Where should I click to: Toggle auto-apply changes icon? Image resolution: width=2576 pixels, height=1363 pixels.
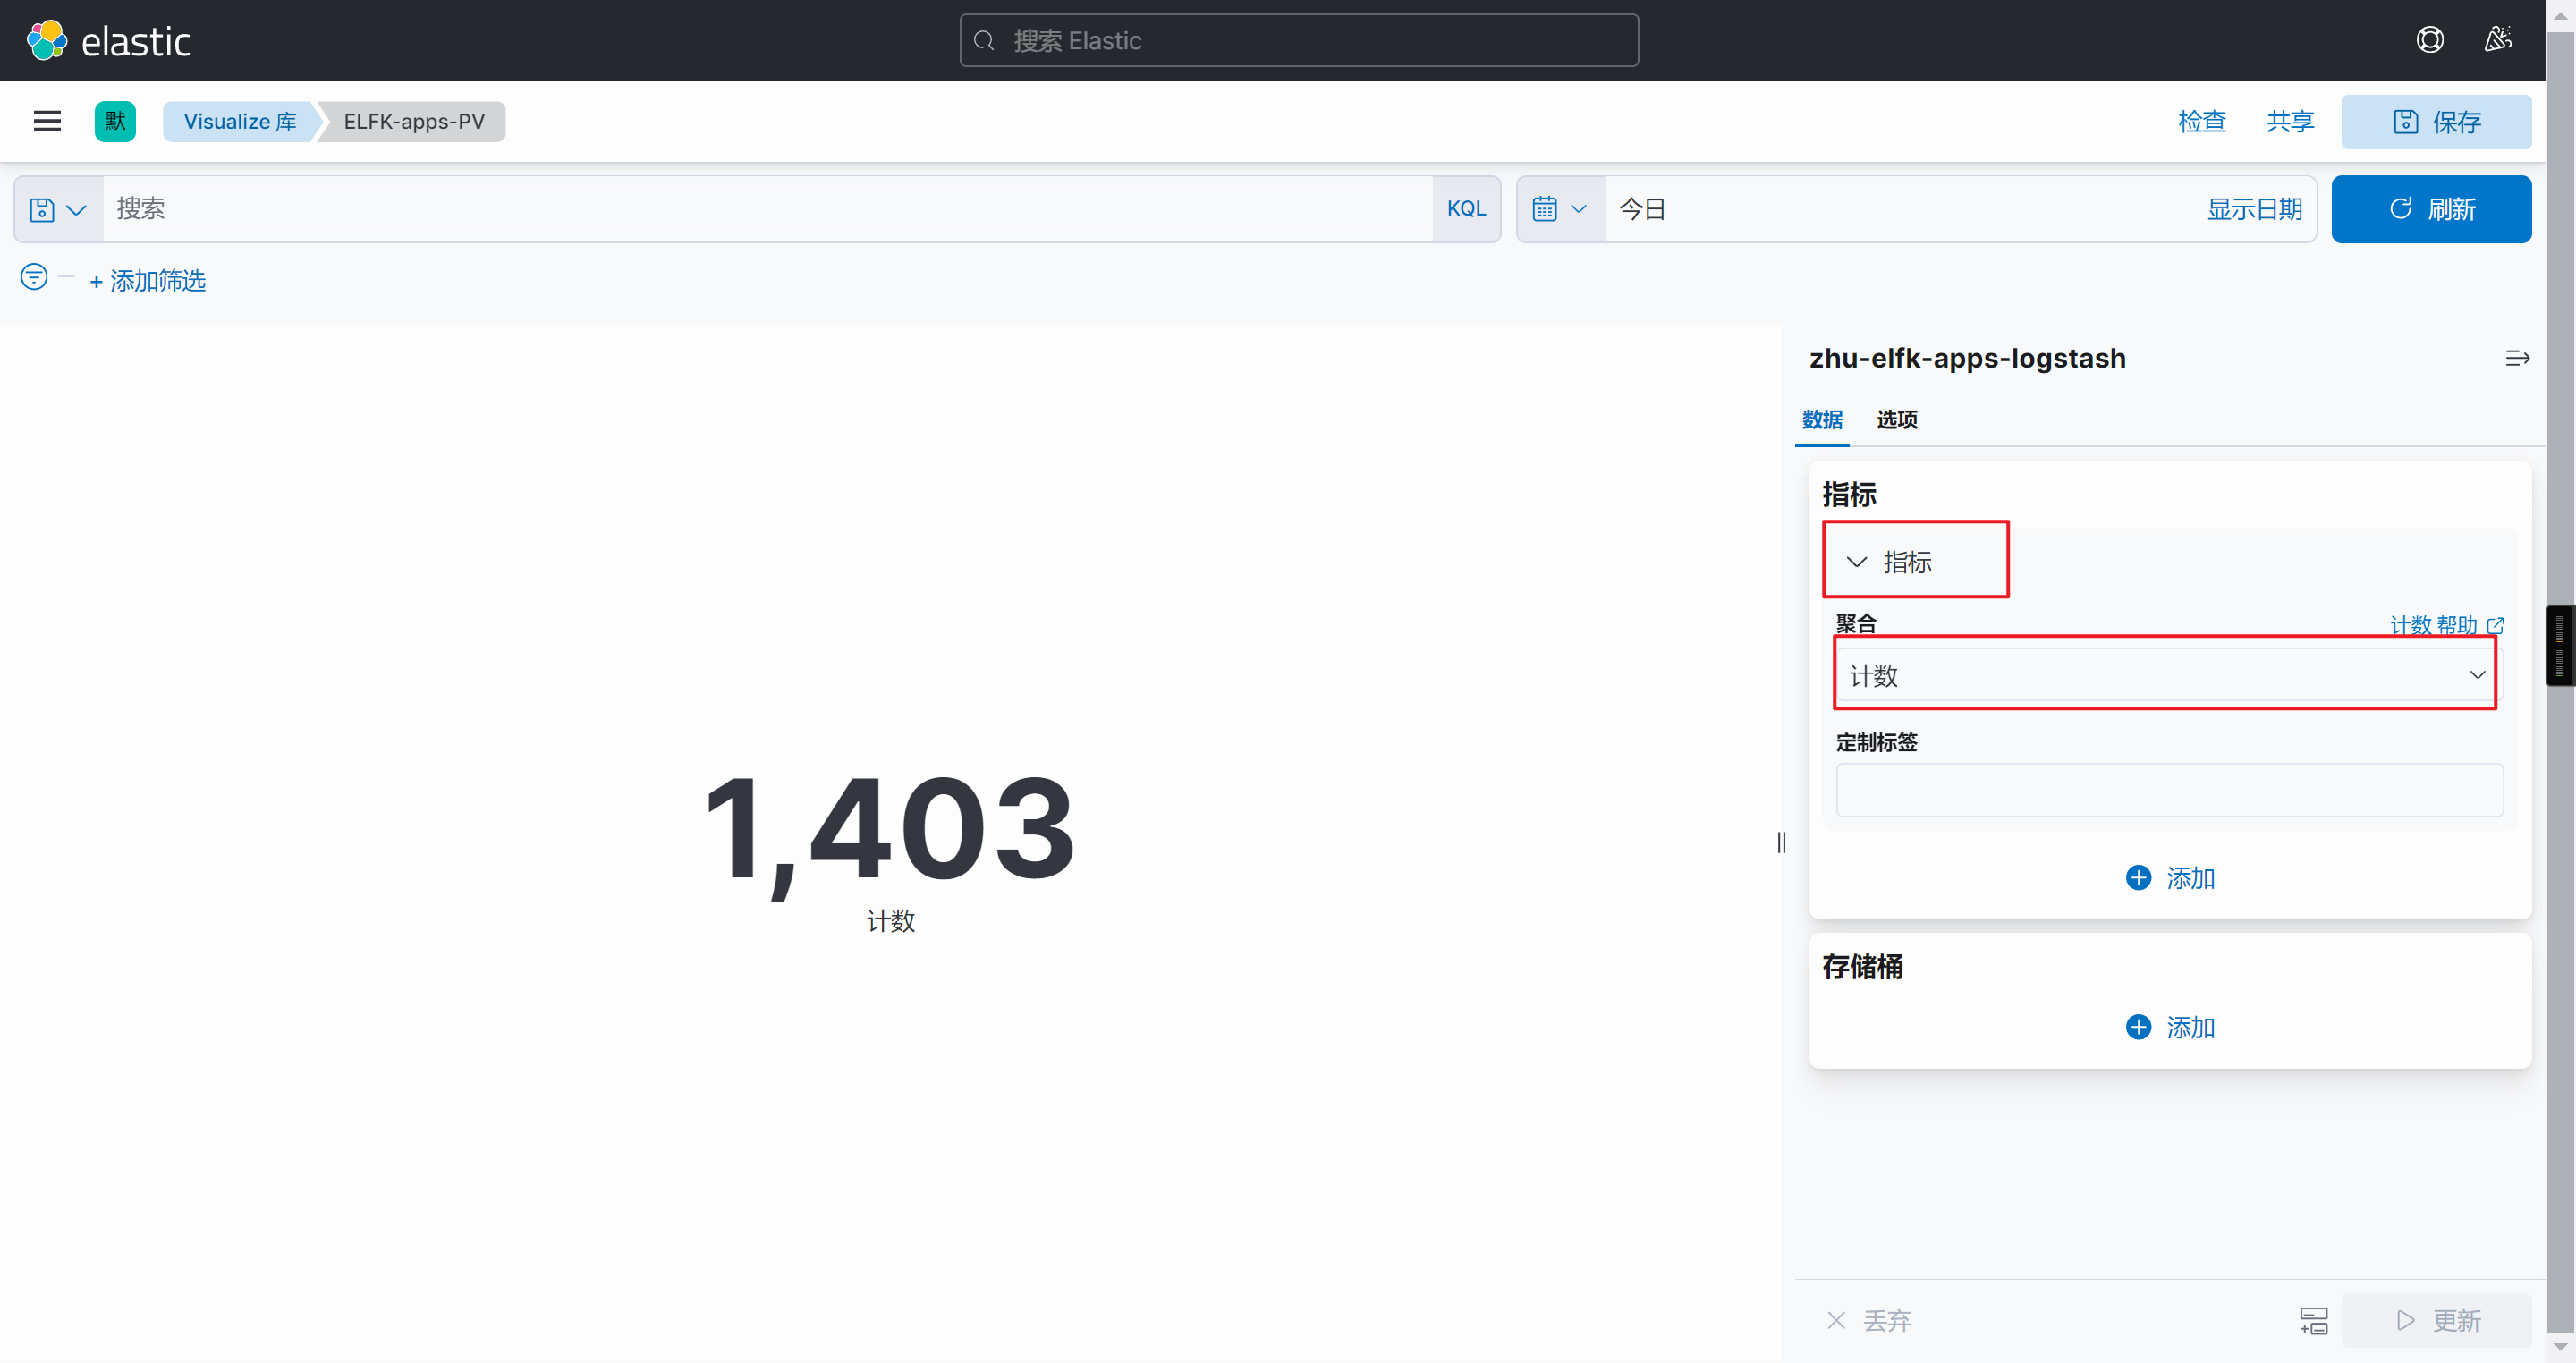(x=2313, y=1321)
